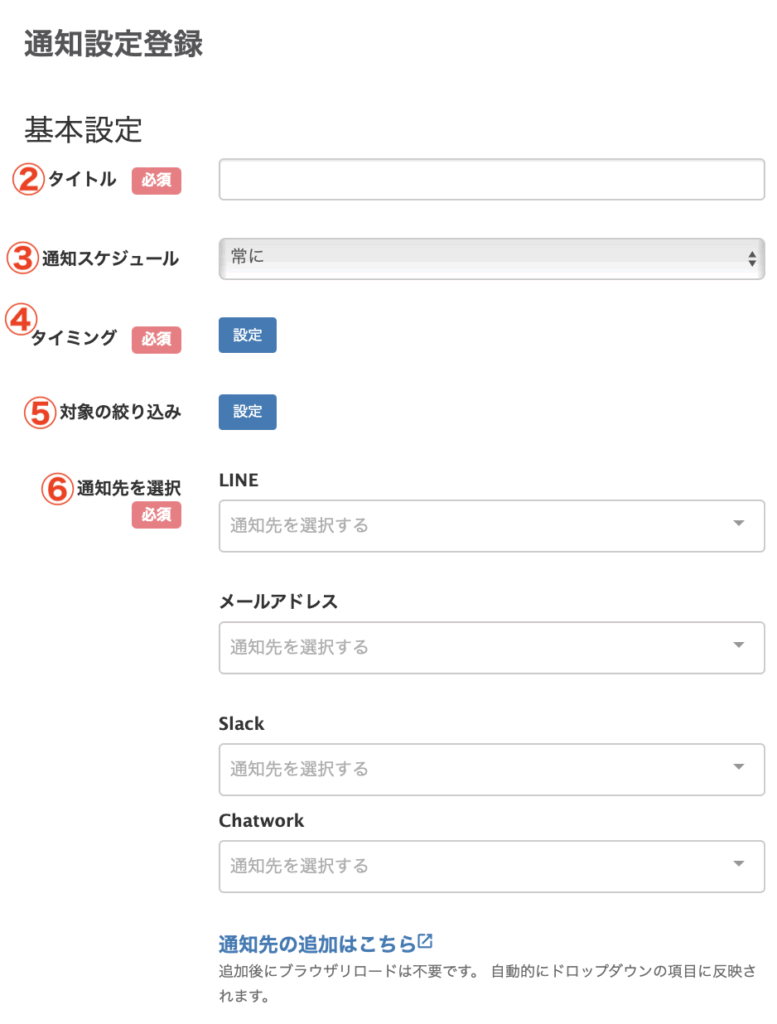Open the メールアドレス destination dropdown
The height and width of the screenshot is (1024, 777).
(x=491, y=647)
